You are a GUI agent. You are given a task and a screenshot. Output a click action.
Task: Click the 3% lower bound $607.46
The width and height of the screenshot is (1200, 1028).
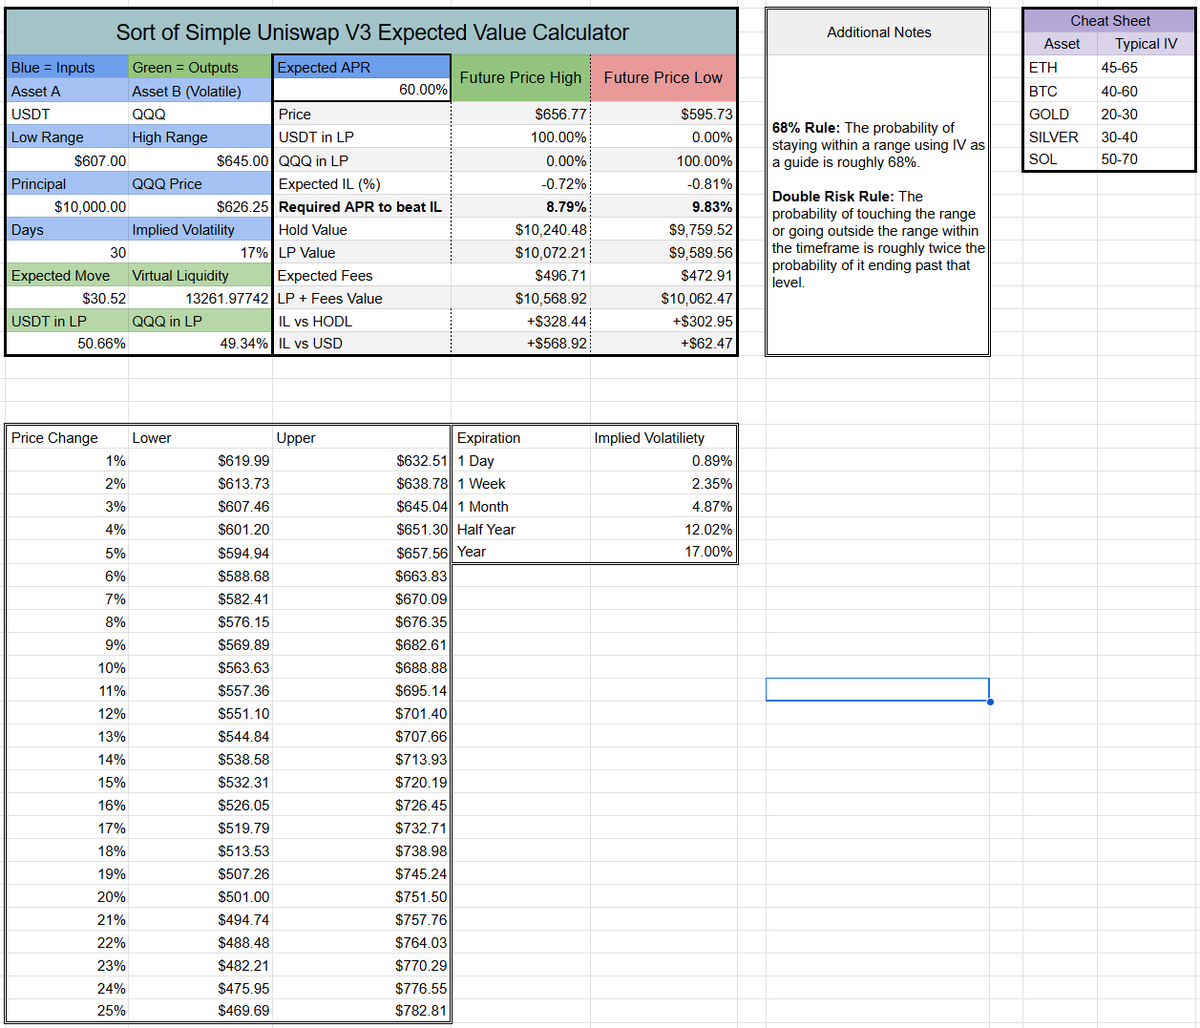(200, 506)
